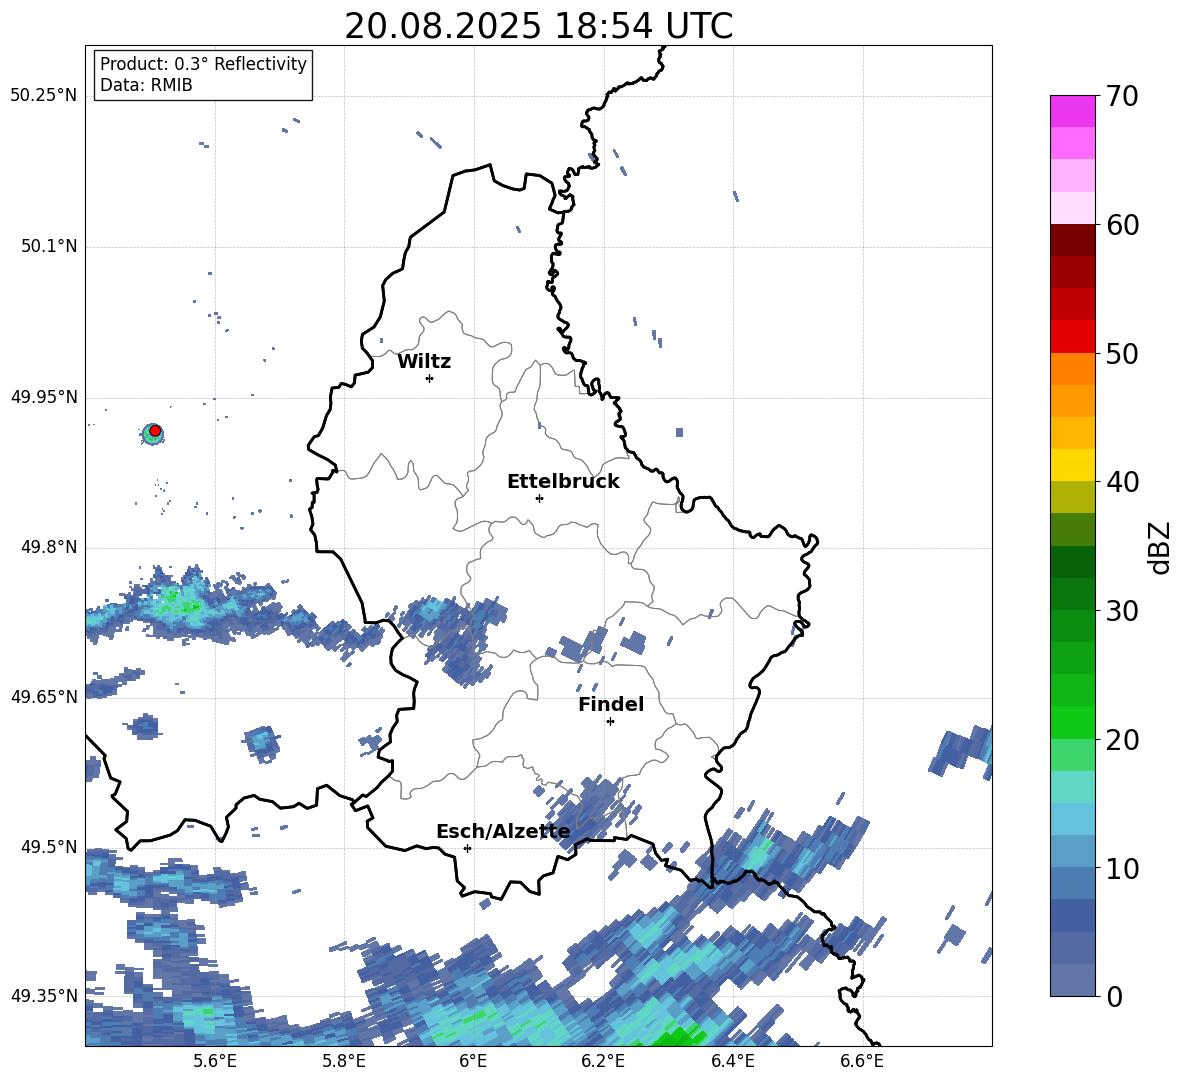Click the 6.4°E longitude label

732,1061
